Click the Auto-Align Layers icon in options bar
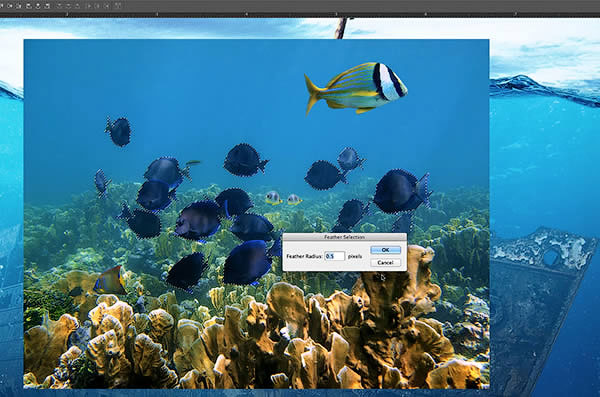This screenshot has height=397, width=600. (x=118, y=5)
